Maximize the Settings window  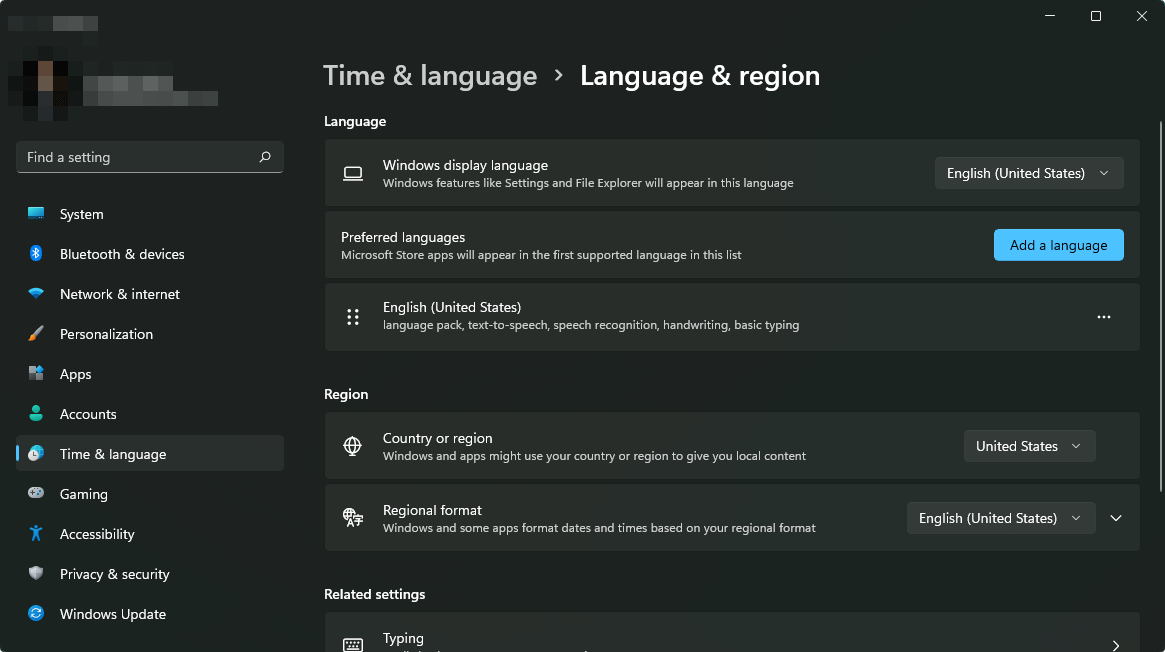pos(1095,16)
